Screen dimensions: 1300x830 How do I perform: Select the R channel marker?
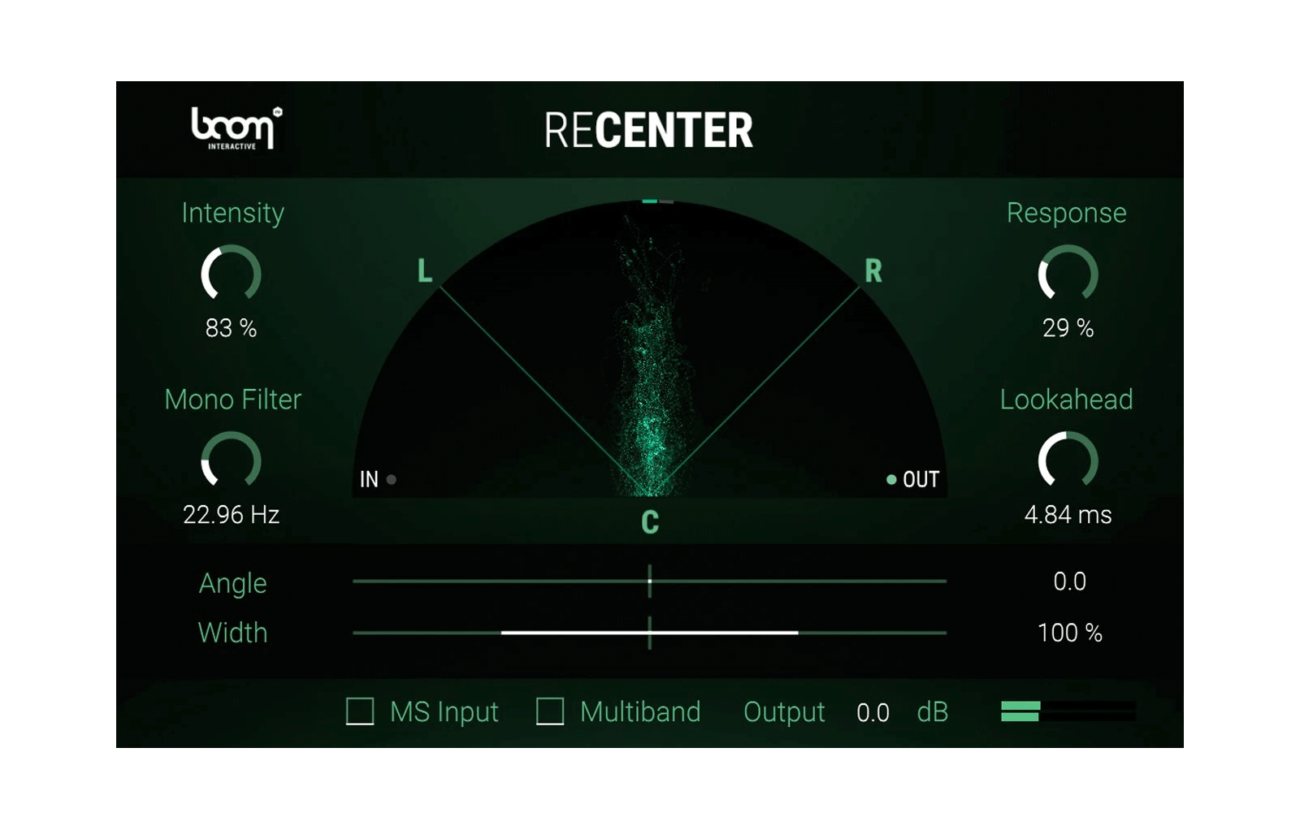click(x=872, y=271)
